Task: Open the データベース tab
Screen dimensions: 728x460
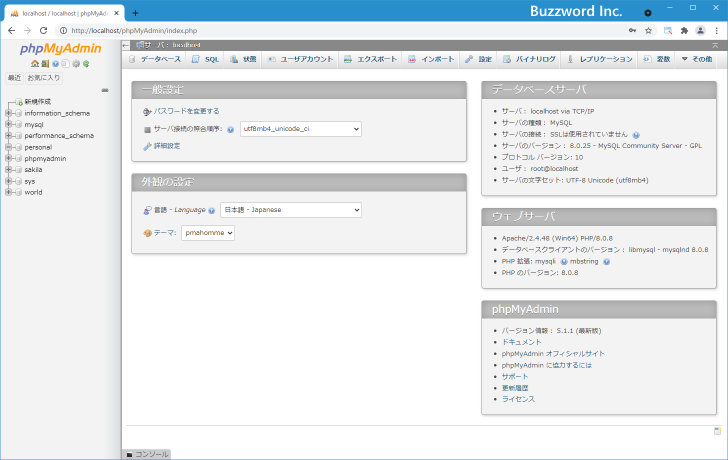Action: tap(155, 59)
